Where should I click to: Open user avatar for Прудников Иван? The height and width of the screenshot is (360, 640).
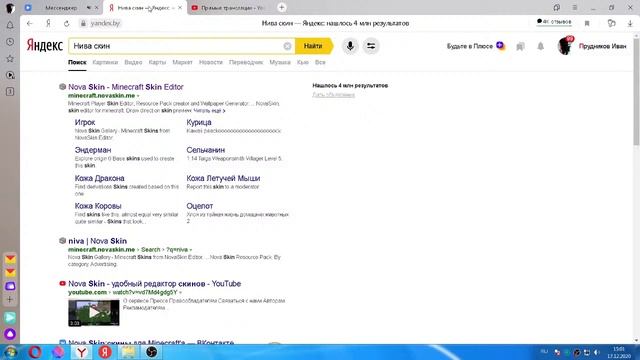565,46
